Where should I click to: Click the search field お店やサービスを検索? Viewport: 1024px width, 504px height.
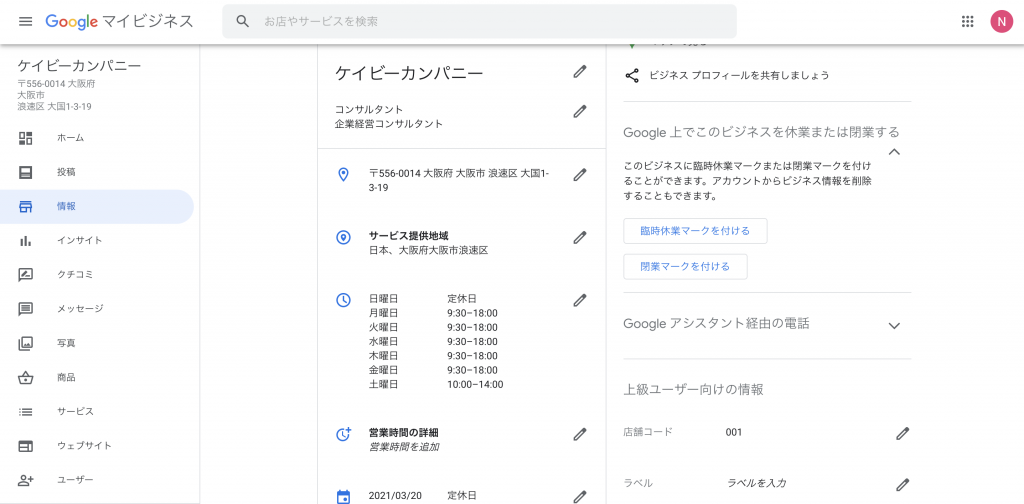click(x=479, y=22)
